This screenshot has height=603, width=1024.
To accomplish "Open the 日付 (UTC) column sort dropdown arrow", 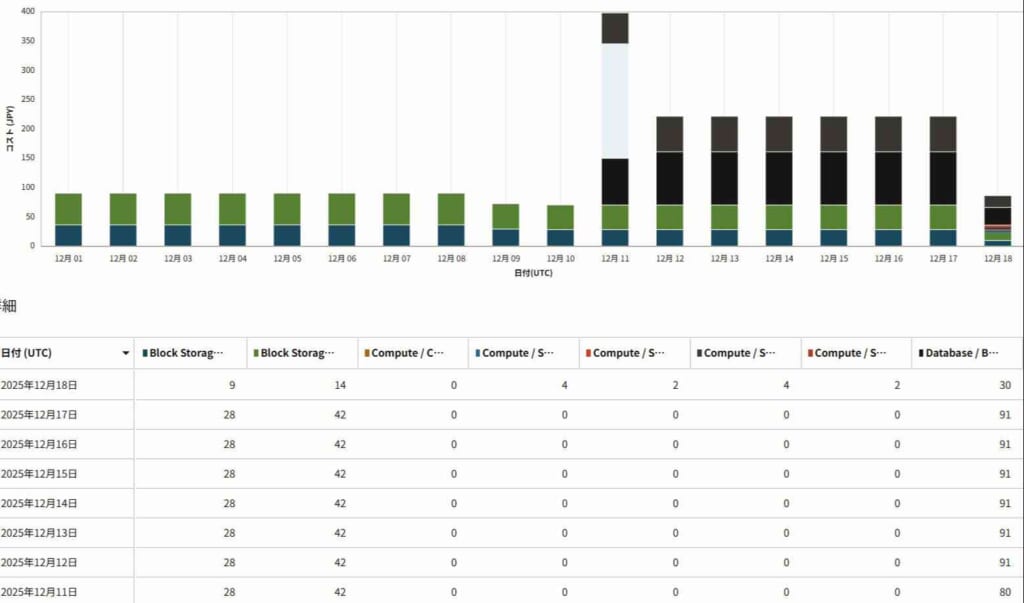I will tap(125, 353).
